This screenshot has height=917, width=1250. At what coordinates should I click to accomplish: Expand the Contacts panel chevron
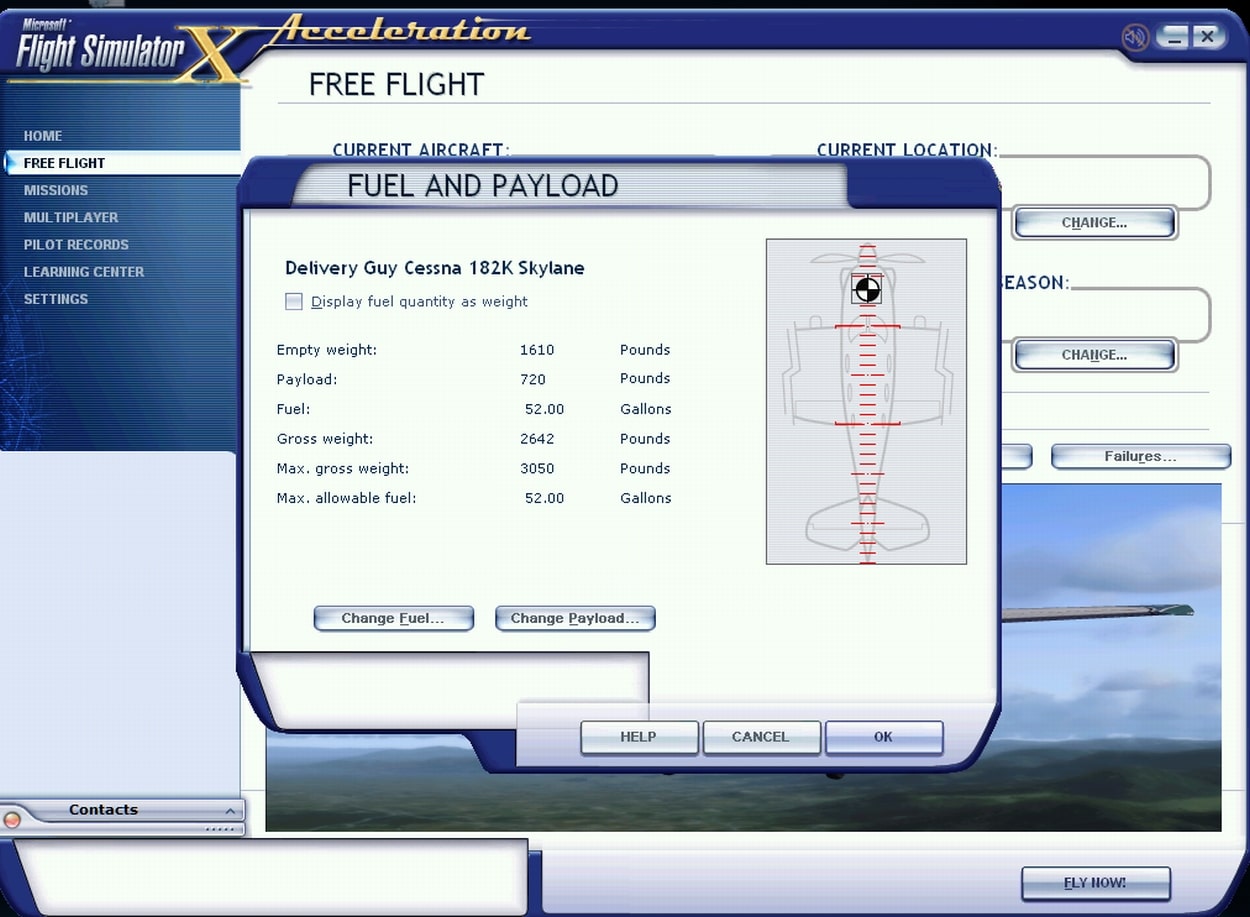(230, 811)
